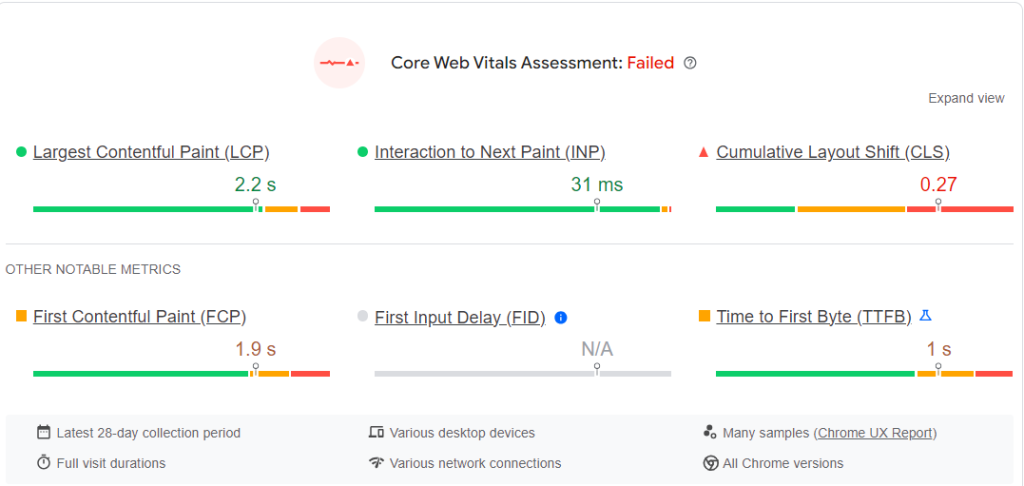Open the First Contentful Paint (FCP) link

[139, 317]
